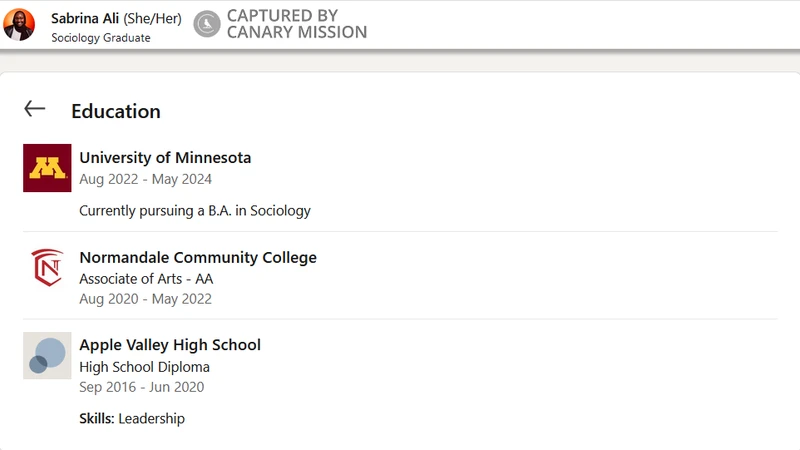Click the Associate of Arts - AA degree text

tap(146, 279)
